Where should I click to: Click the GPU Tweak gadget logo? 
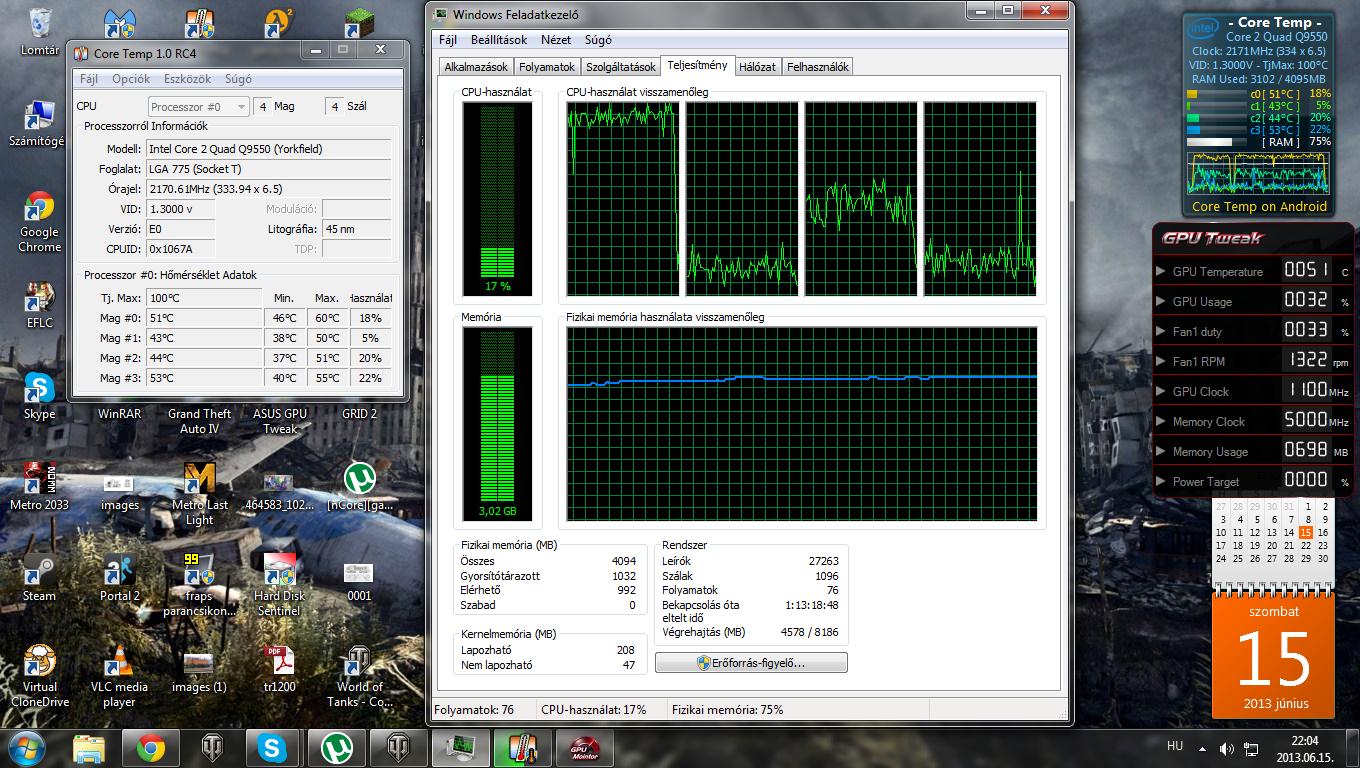coord(1212,238)
